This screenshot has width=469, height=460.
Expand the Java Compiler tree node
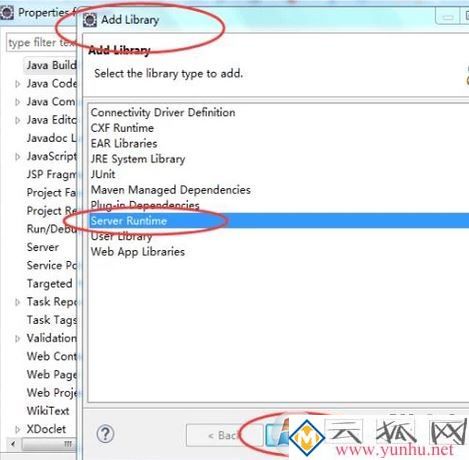pyautogui.click(x=18, y=102)
